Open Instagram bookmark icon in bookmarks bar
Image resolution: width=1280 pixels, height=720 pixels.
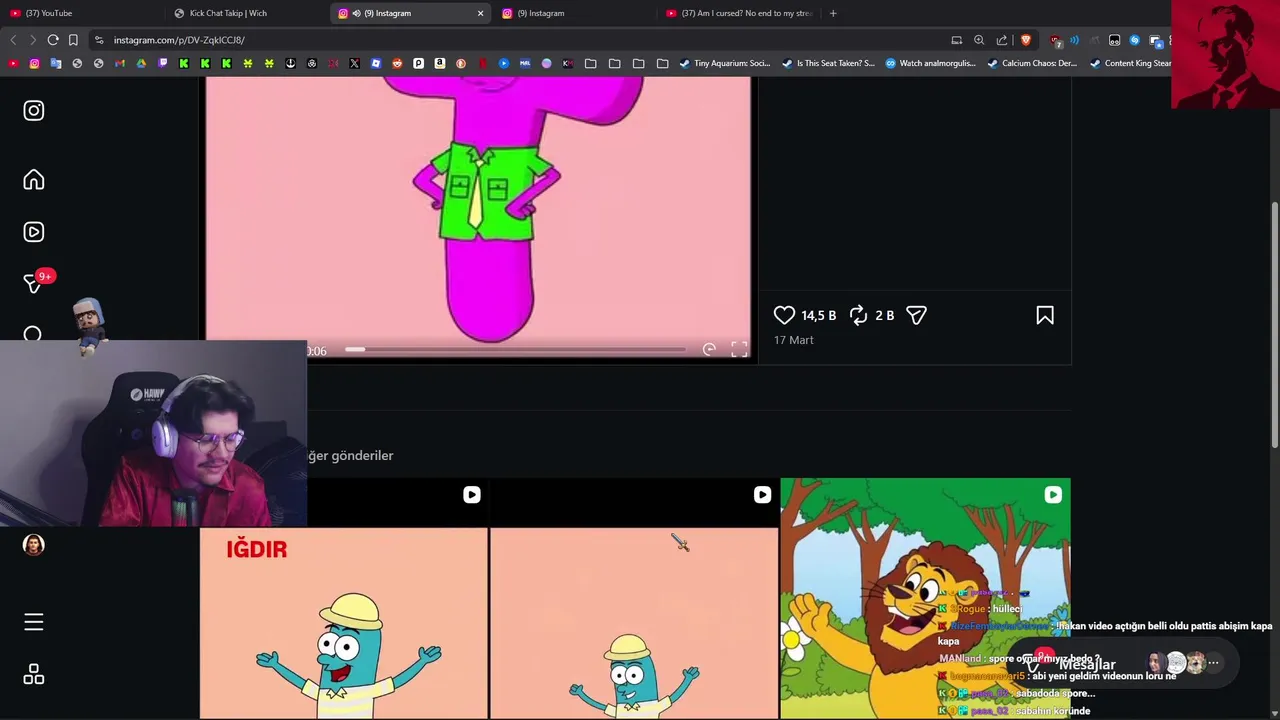pos(34,63)
